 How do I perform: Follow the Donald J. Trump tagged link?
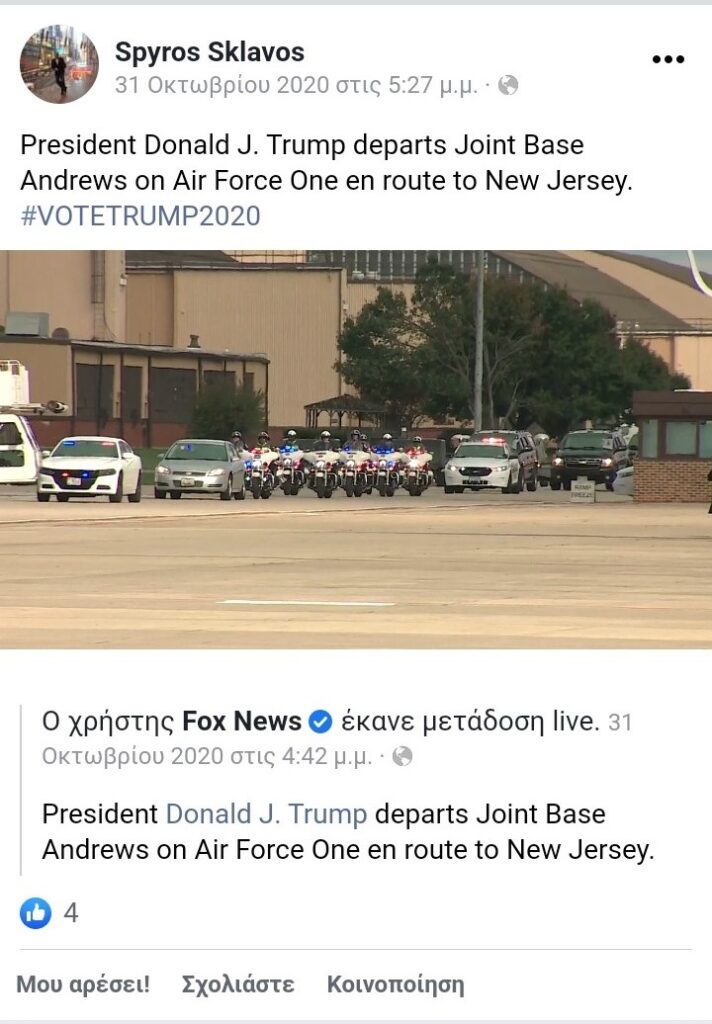[267, 814]
